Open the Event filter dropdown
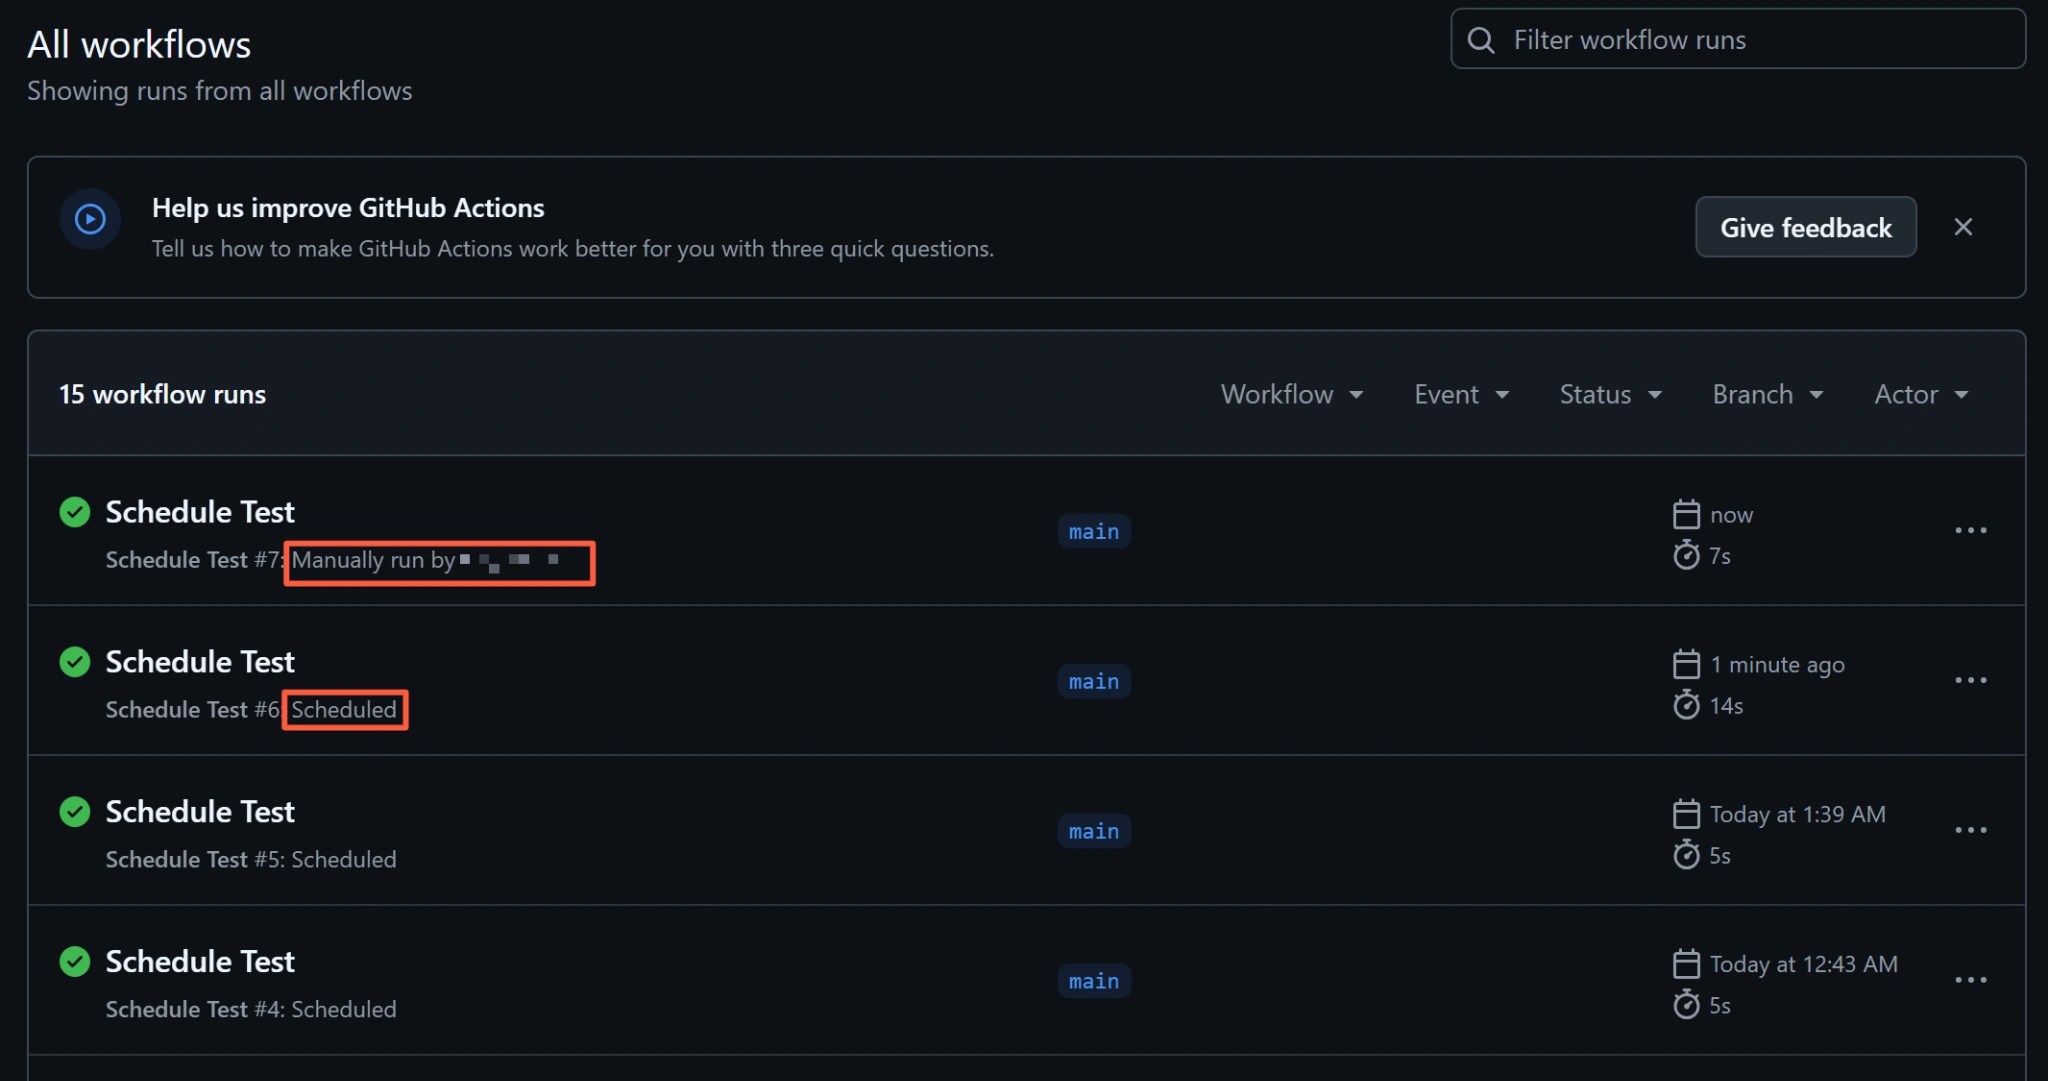 pos(1461,394)
